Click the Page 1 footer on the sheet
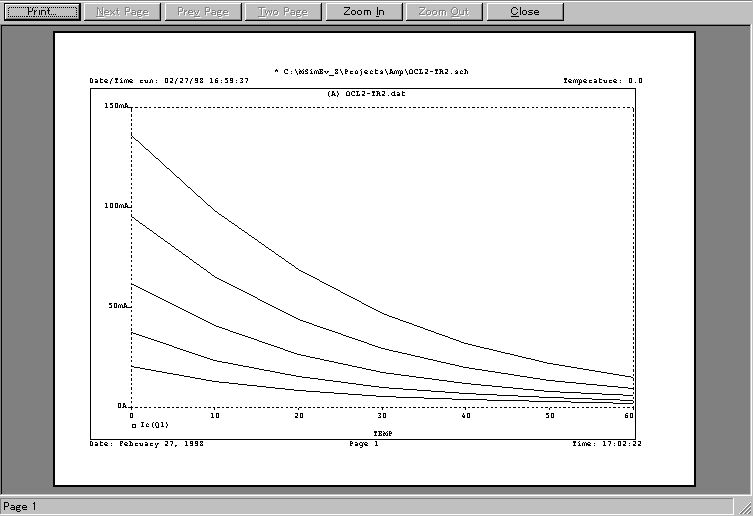Screen dimensions: 753x516 (x=363, y=443)
